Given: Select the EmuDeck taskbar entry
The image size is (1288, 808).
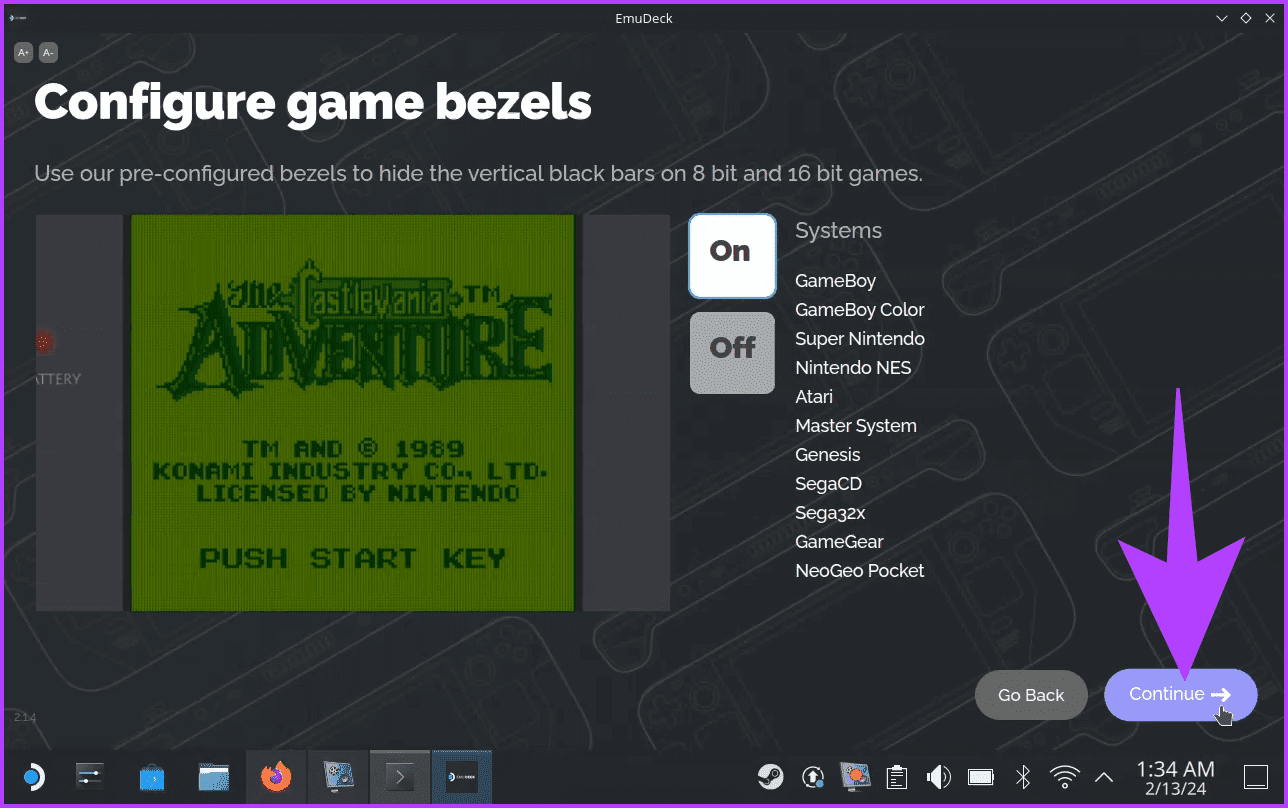Looking at the screenshot, I should [x=462, y=777].
